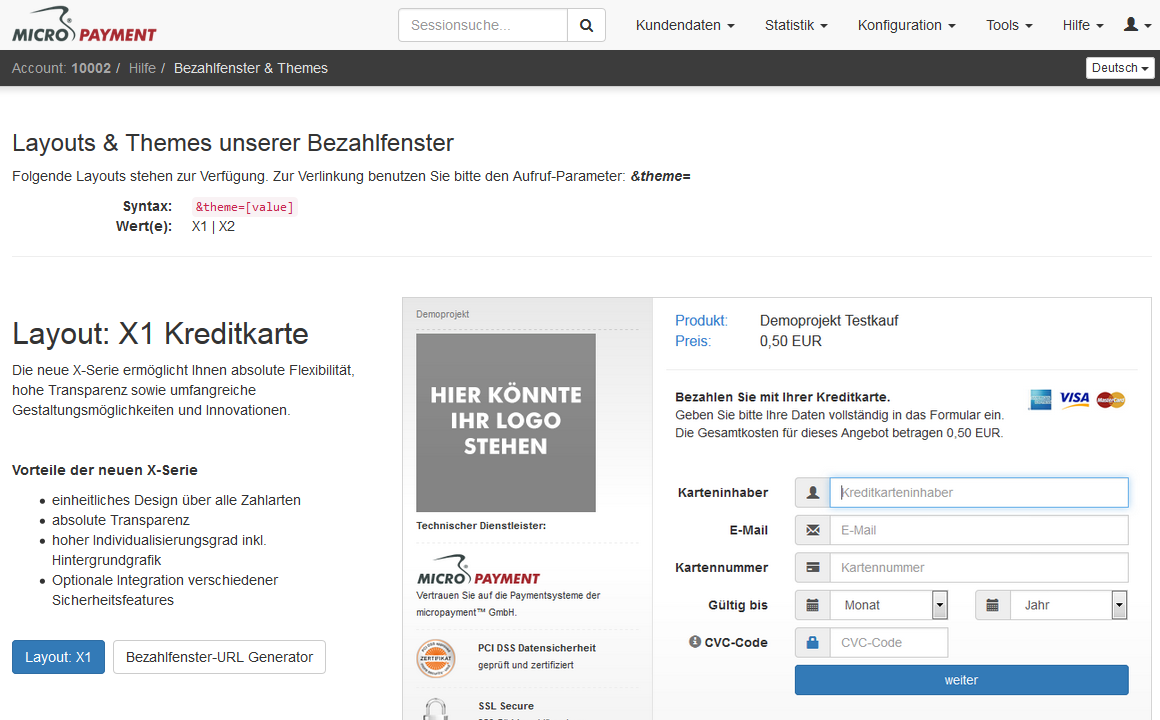Image resolution: width=1160 pixels, height=720 pixels.
Task: Open the Monat dropdown
Action: 888,605
